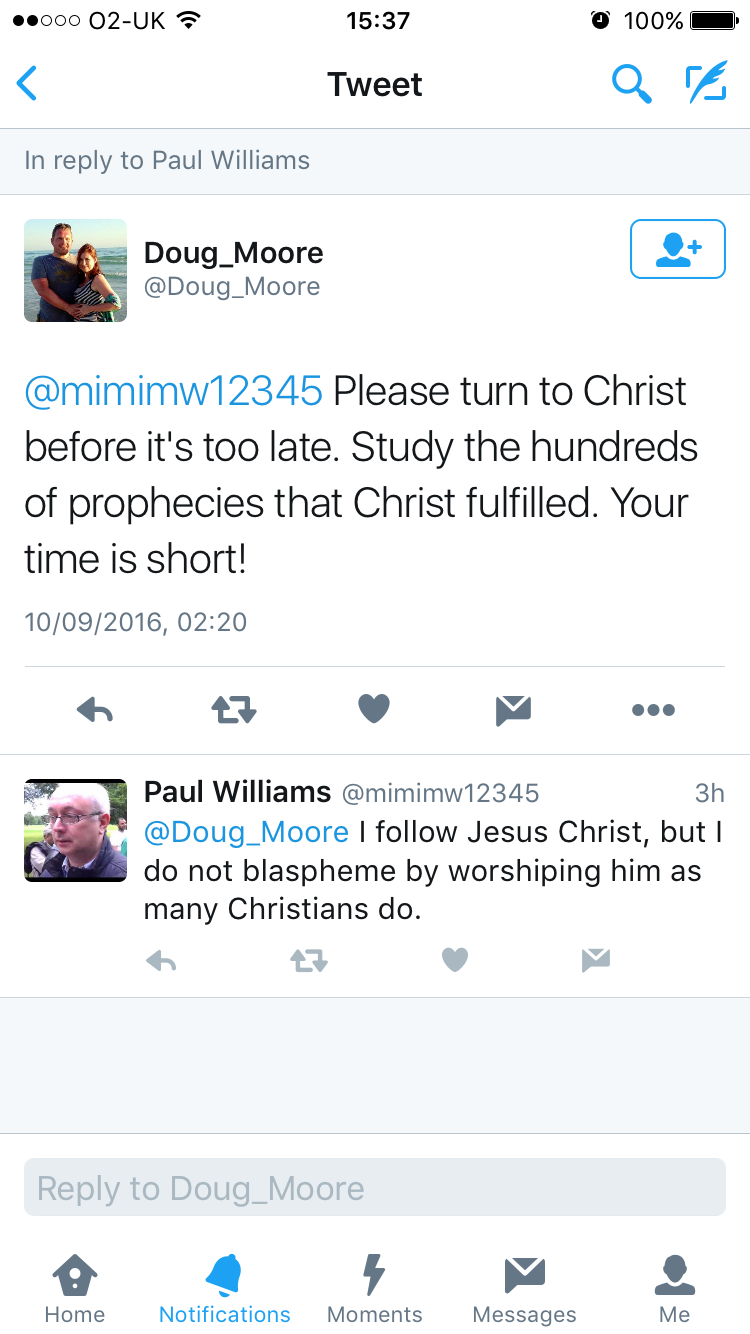Open the search magnifier icon
Screen dimensions: 750x1334
click(631, 84)
